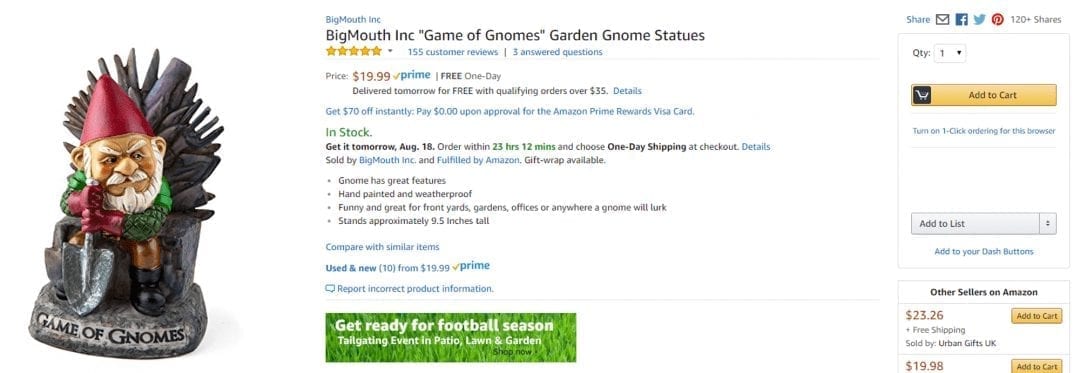1080x373 pixels.
Task: Open 3 answered questions link
Action: (557, 52)
